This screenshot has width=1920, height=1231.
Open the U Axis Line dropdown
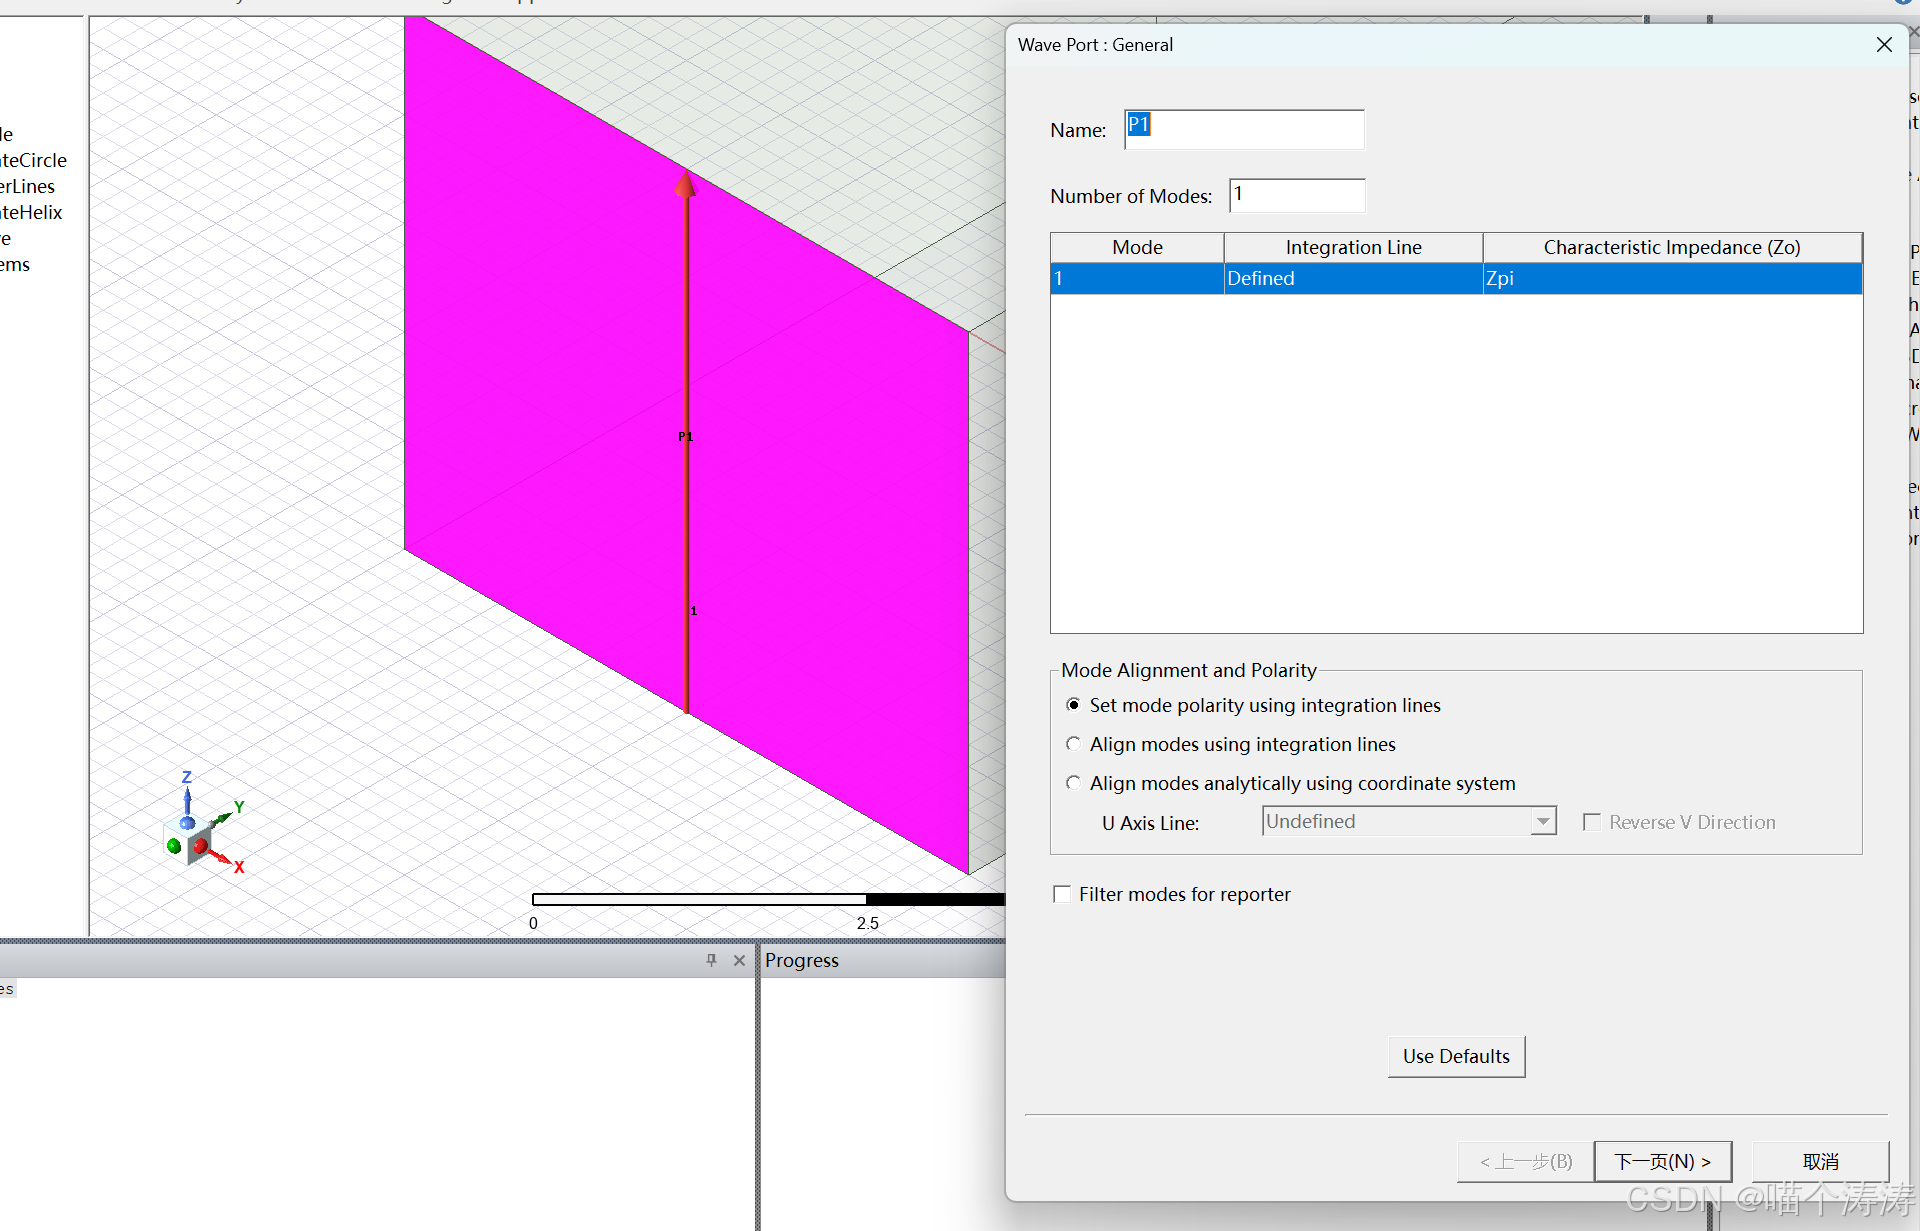[x=1543, y=821]
